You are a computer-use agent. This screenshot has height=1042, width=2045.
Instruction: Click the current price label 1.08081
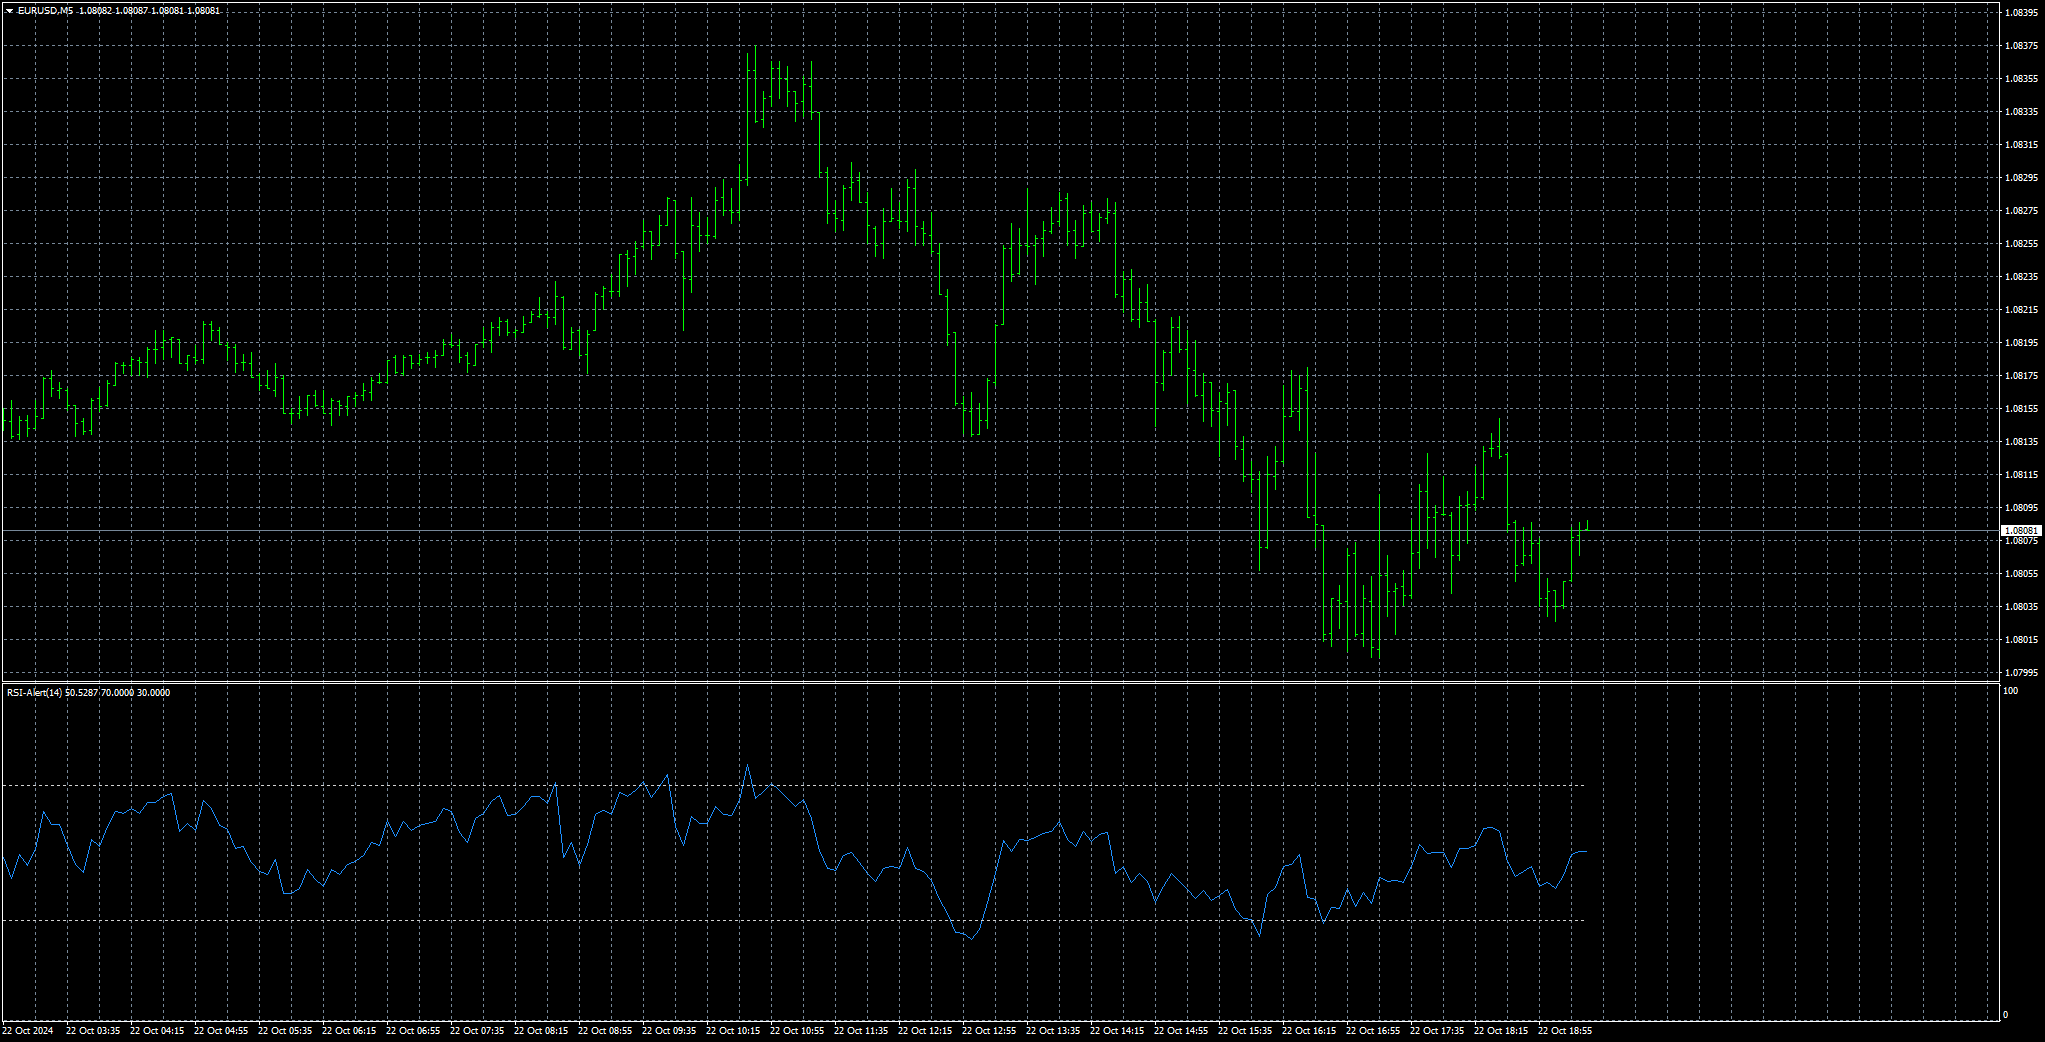coord(2021,531)
